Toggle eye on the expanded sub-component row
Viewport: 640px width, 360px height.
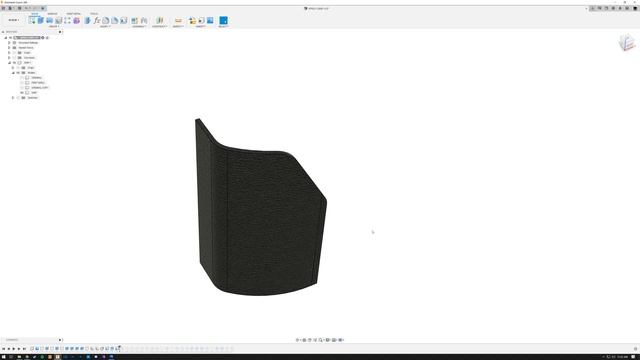(x=14, y=62)
